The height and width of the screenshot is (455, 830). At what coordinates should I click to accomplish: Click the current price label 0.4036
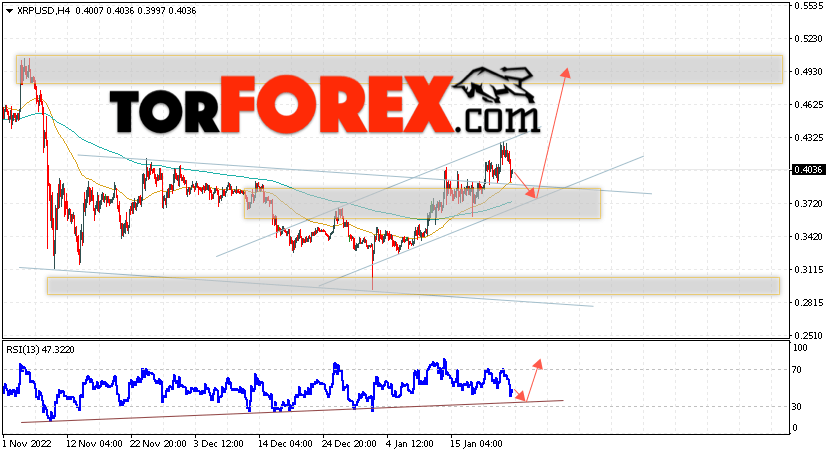tap(809, 170)
